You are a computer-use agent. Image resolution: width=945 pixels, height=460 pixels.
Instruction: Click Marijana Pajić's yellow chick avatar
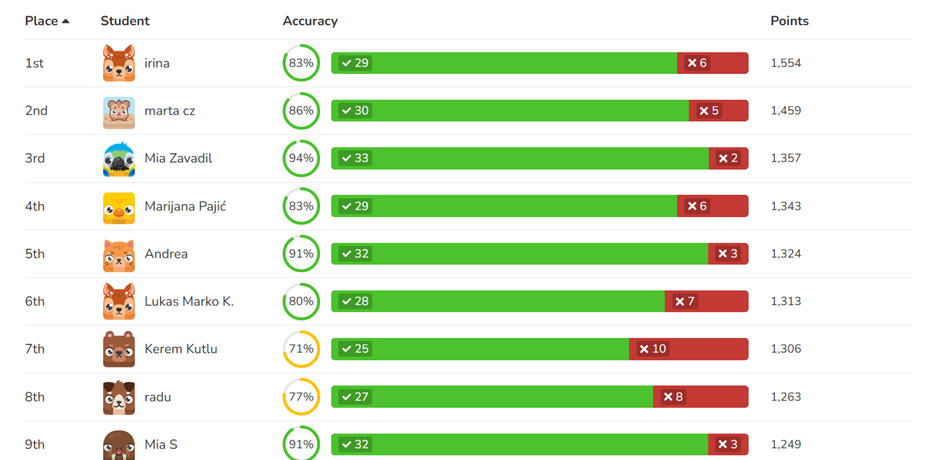pyautogui.click(x=119, y=207)
